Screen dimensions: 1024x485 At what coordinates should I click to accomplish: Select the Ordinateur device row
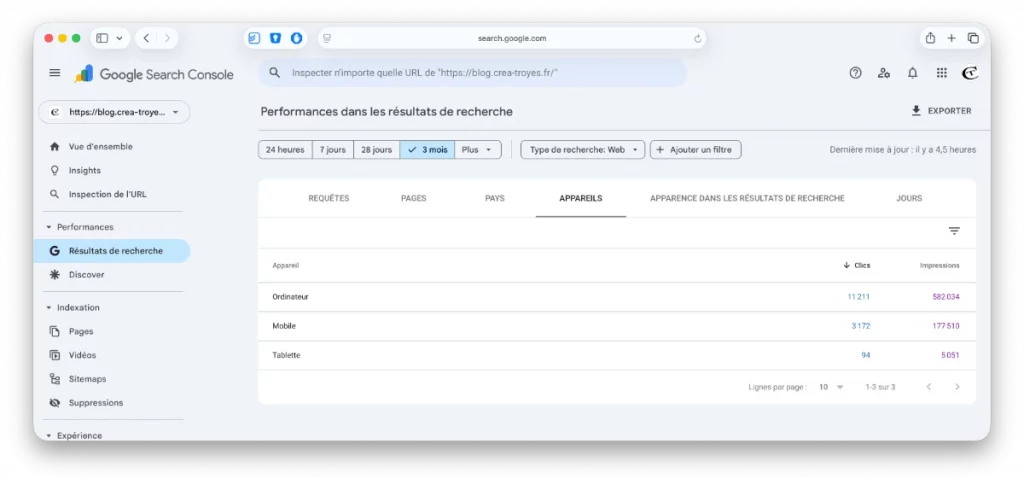(x=616, y=297)
